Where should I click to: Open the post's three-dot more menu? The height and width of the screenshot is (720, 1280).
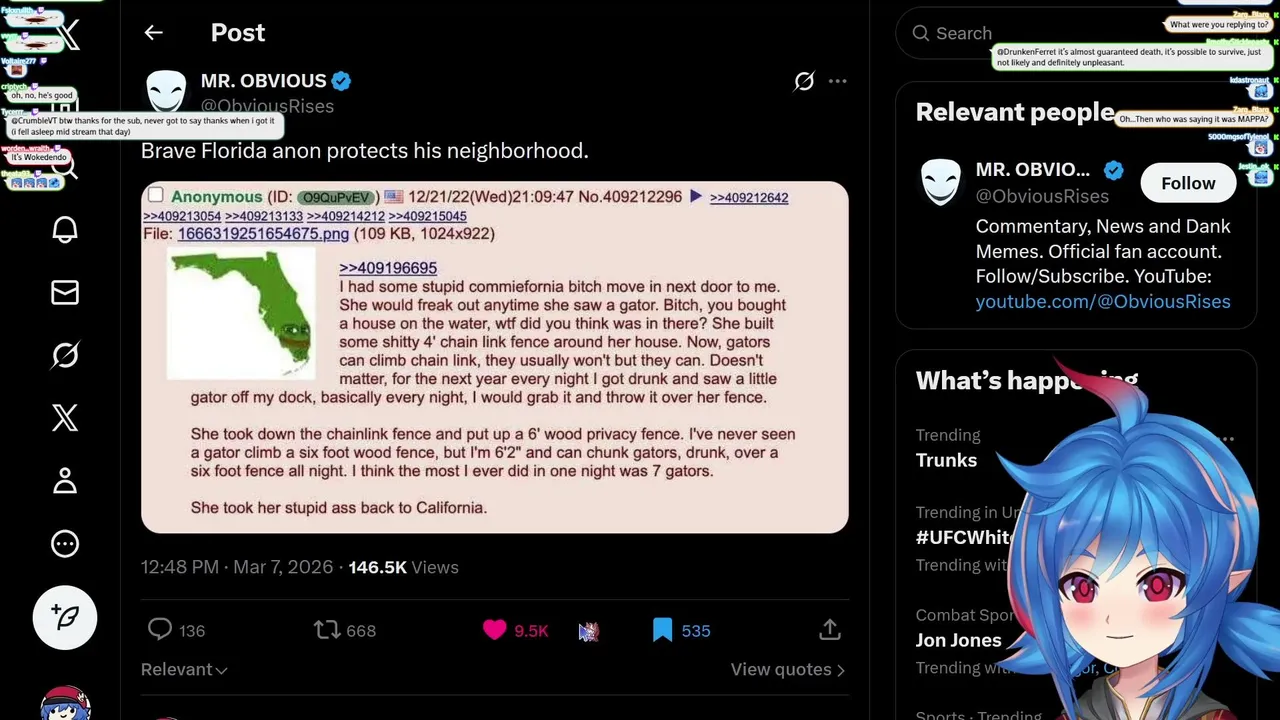tap(838, 81)
